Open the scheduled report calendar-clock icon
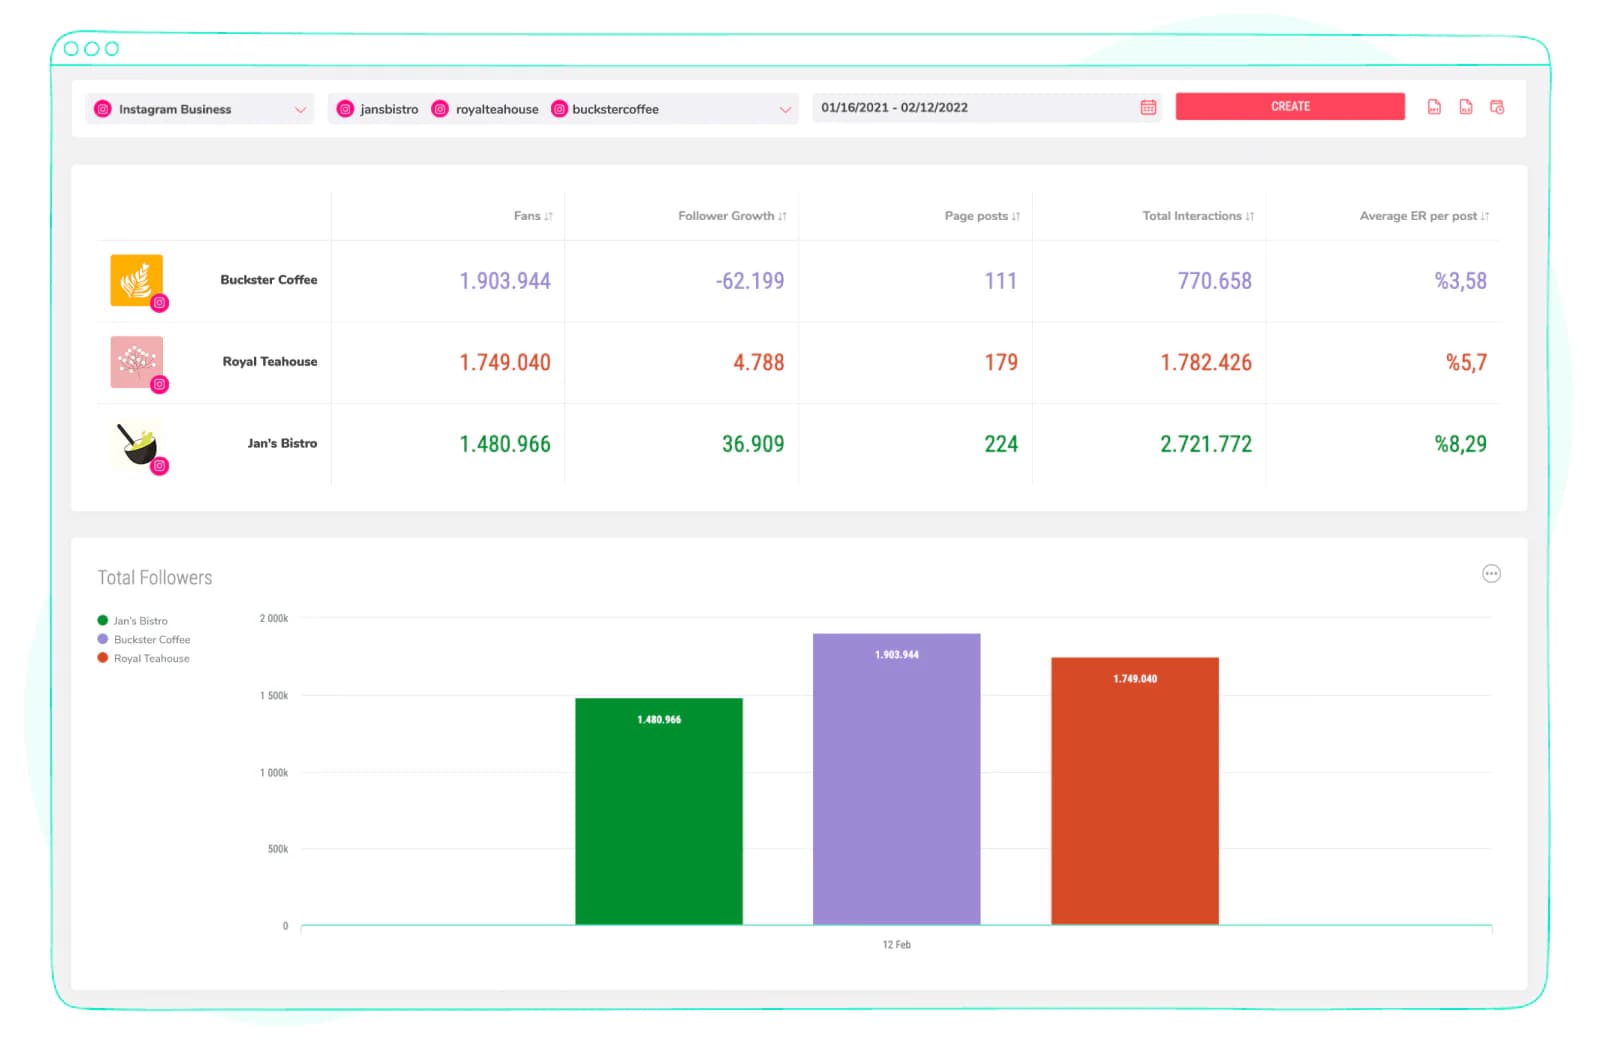This screenshot has width=1600, height=1040. tap(1497, 107)
